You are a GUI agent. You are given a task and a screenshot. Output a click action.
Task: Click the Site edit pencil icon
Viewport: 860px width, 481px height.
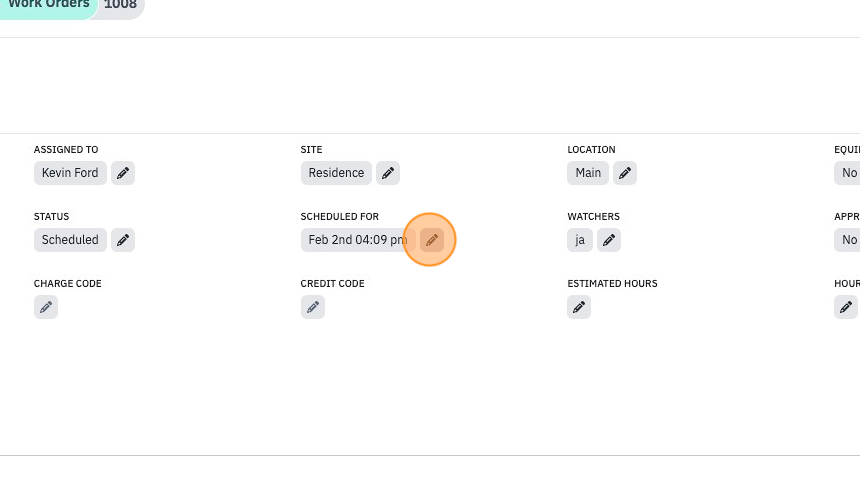[x=388, y=173]
